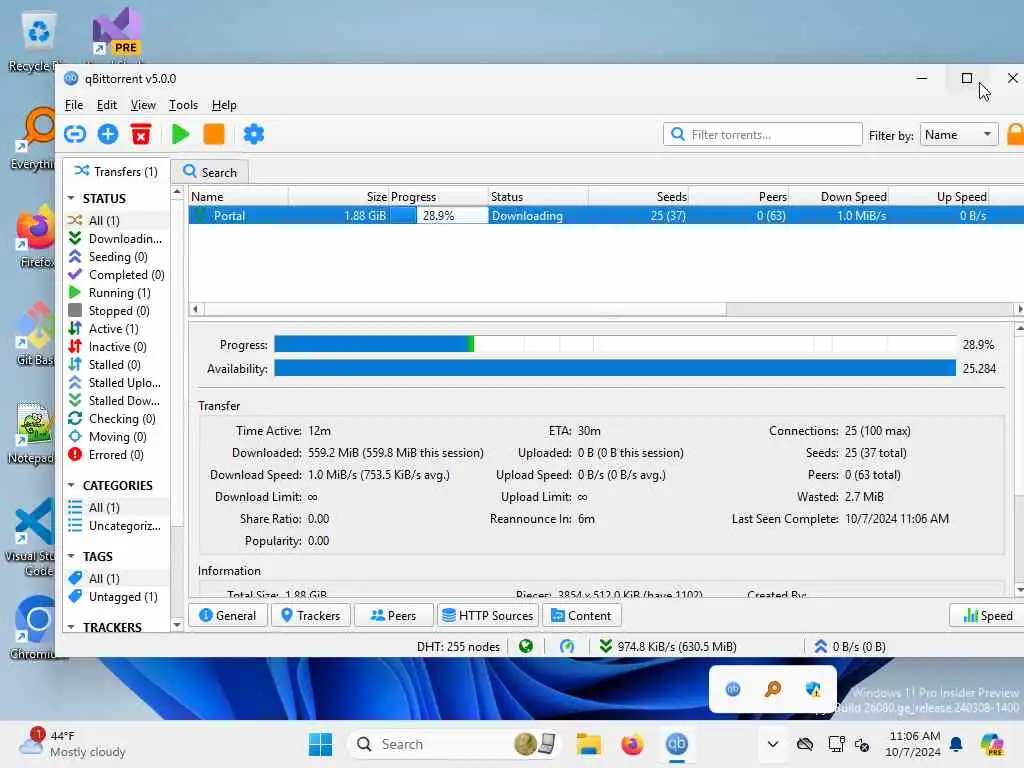Filter by Errored (0) status
The image size is (1024, 768).
(116, 455)
